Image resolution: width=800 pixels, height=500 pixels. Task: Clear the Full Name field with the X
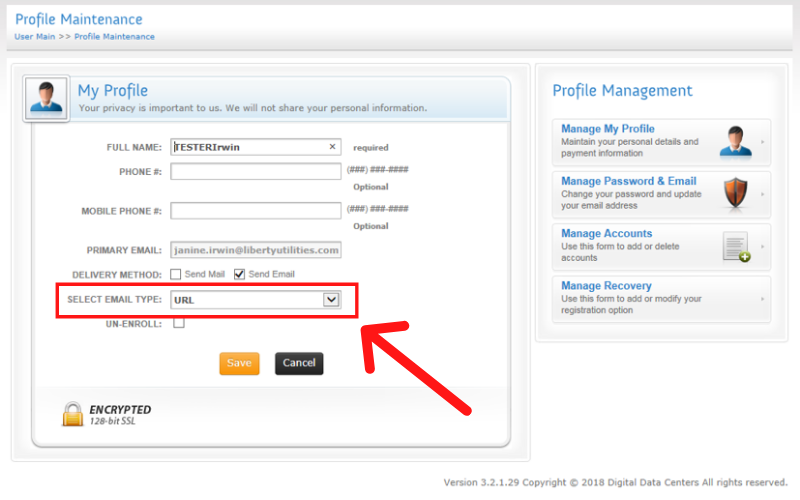[x=332, y=147]
